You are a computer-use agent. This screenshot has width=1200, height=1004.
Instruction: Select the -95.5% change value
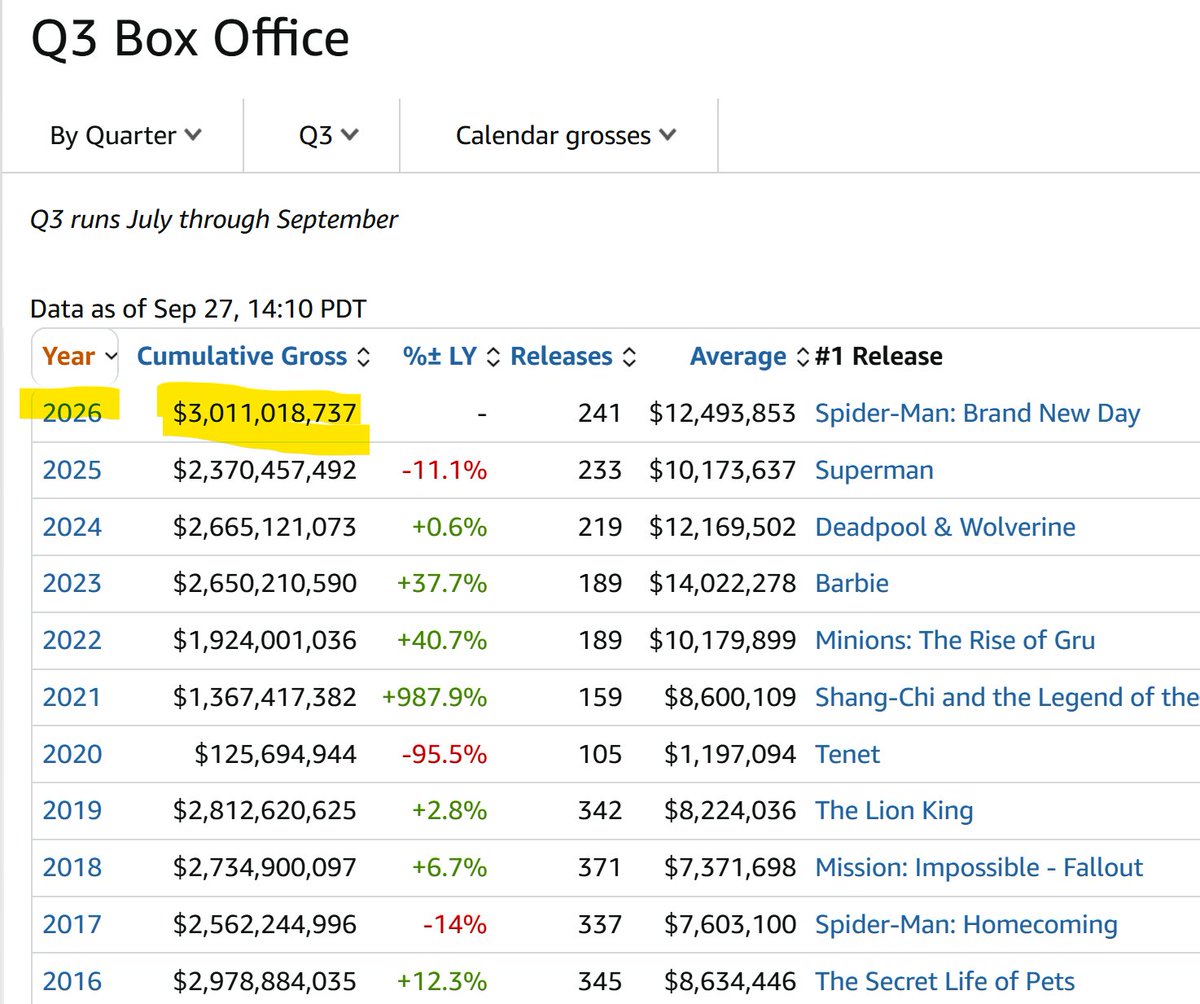[444, 754]
